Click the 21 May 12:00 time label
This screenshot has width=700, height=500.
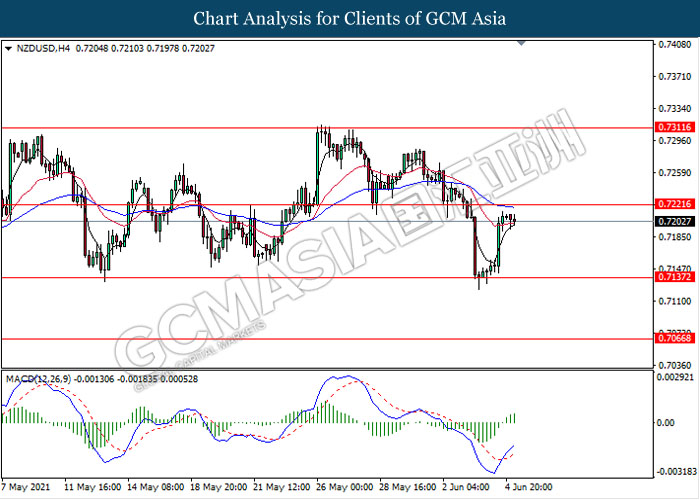[282, 487]
